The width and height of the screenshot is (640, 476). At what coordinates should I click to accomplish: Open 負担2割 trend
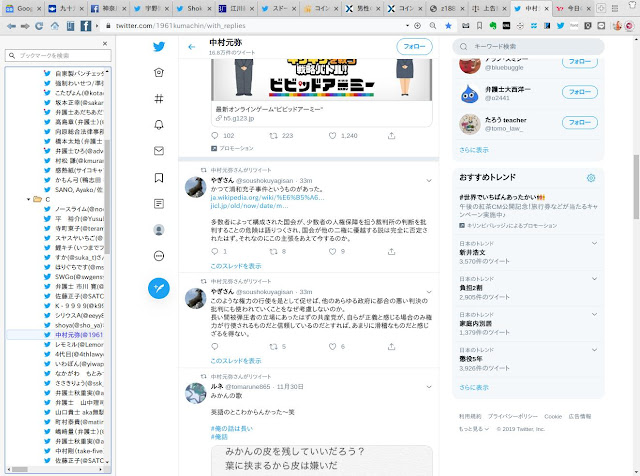[471, 288]
